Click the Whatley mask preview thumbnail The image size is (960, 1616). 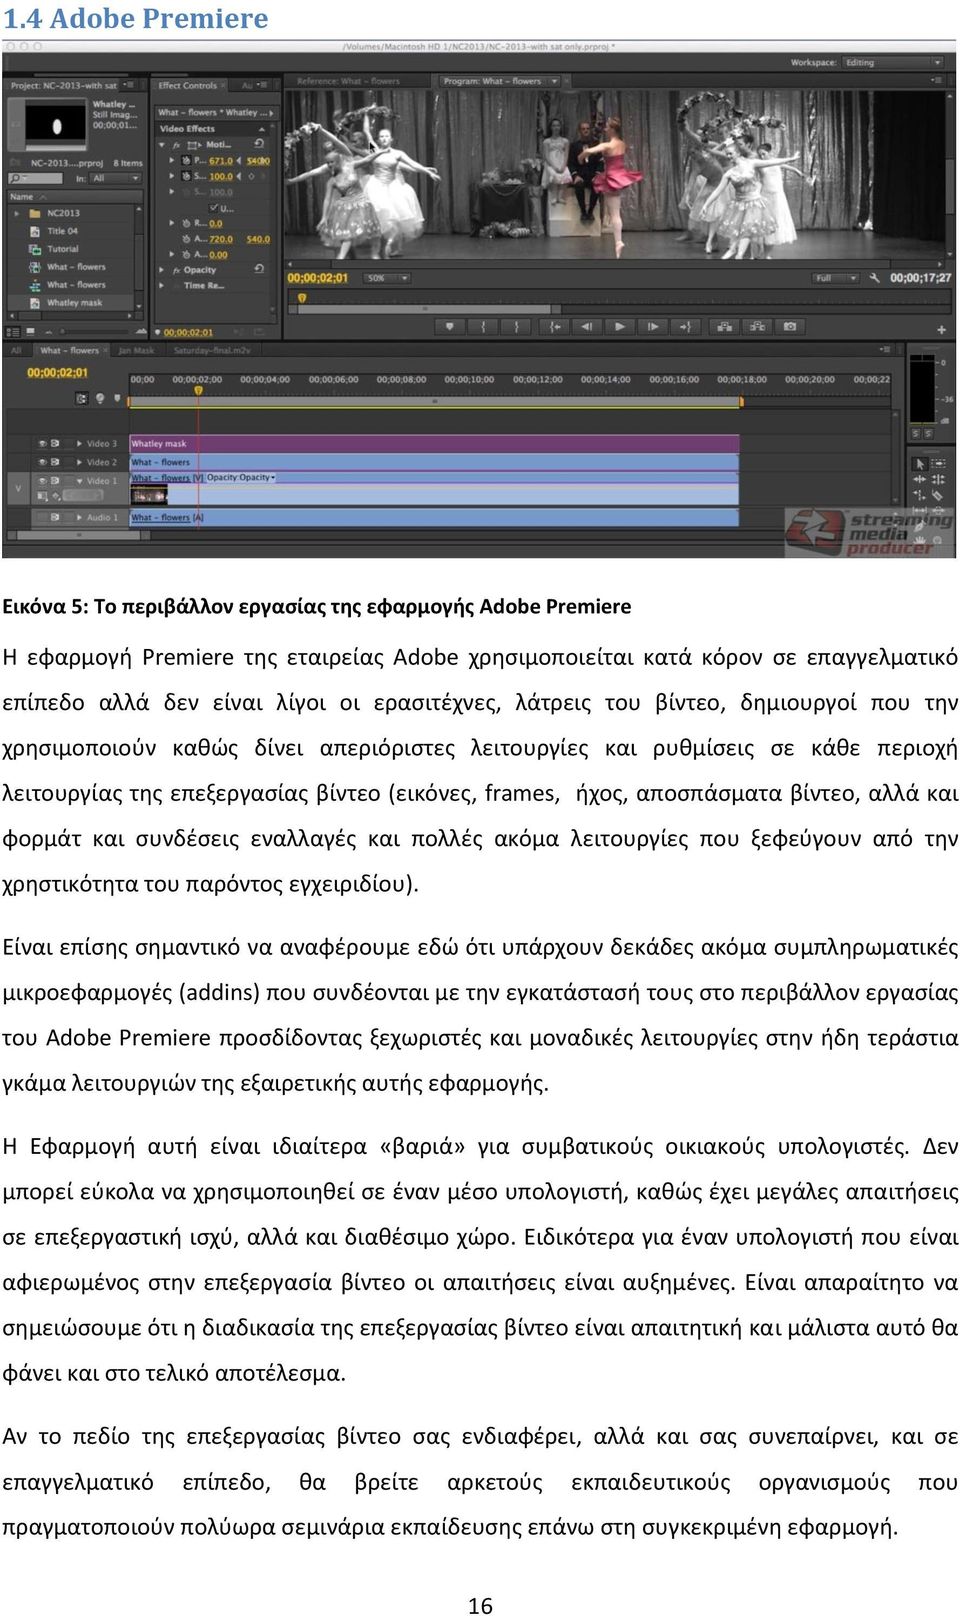[55, 125]
